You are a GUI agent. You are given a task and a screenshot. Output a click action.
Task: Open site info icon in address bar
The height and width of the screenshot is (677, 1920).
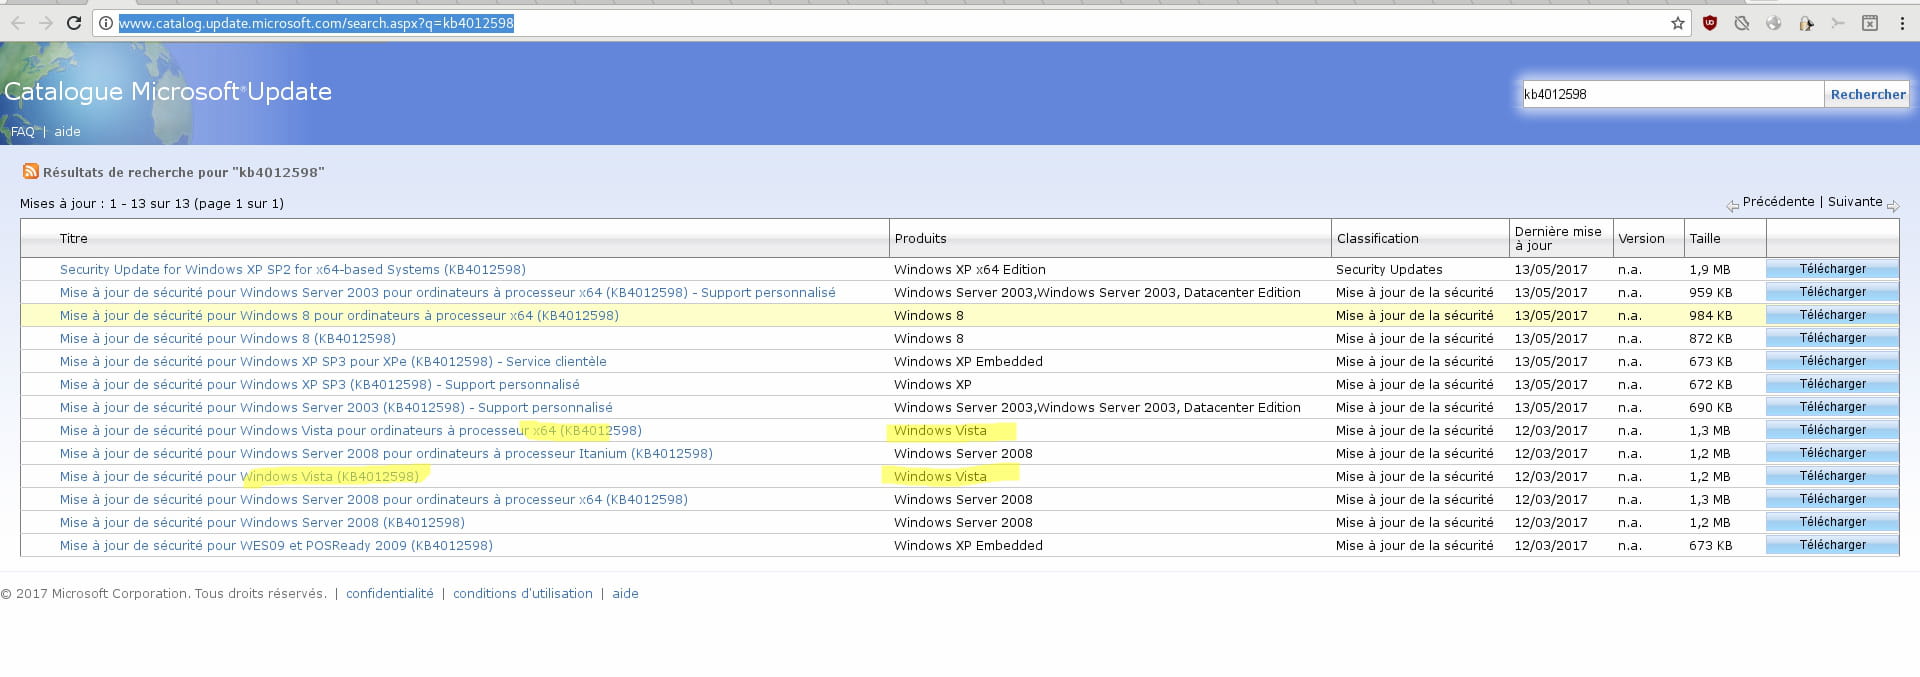click(x=106, y=23)
